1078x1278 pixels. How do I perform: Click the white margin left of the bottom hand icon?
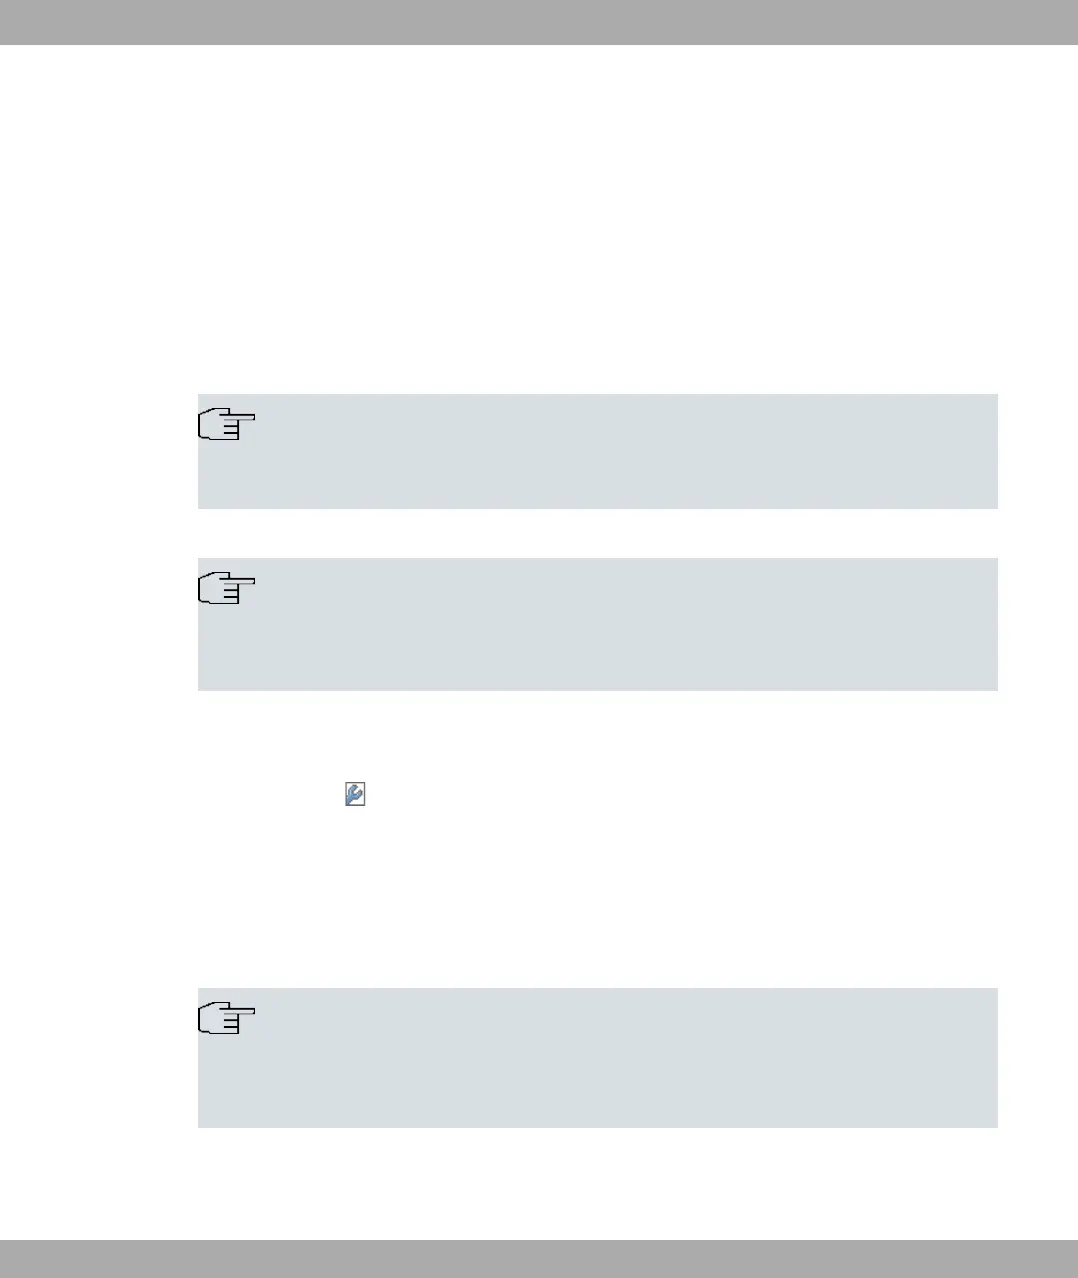pos(100,1017)
